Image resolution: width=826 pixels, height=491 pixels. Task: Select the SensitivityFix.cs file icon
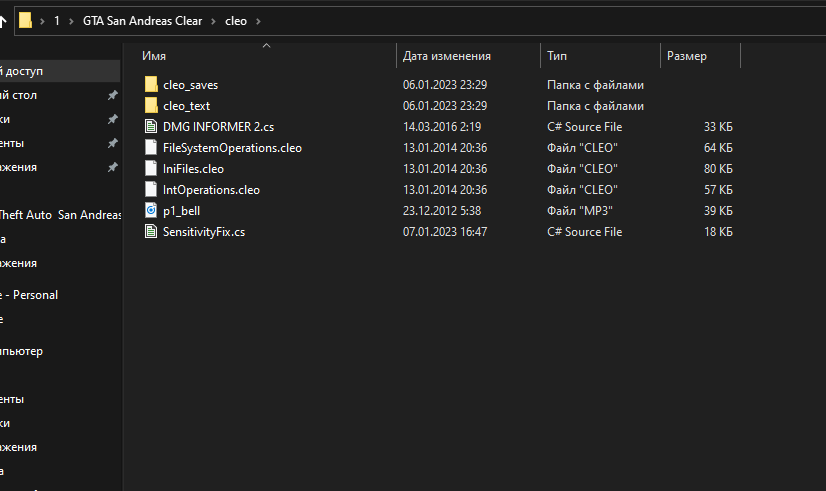pyautogui.click(x=151, y=231)
